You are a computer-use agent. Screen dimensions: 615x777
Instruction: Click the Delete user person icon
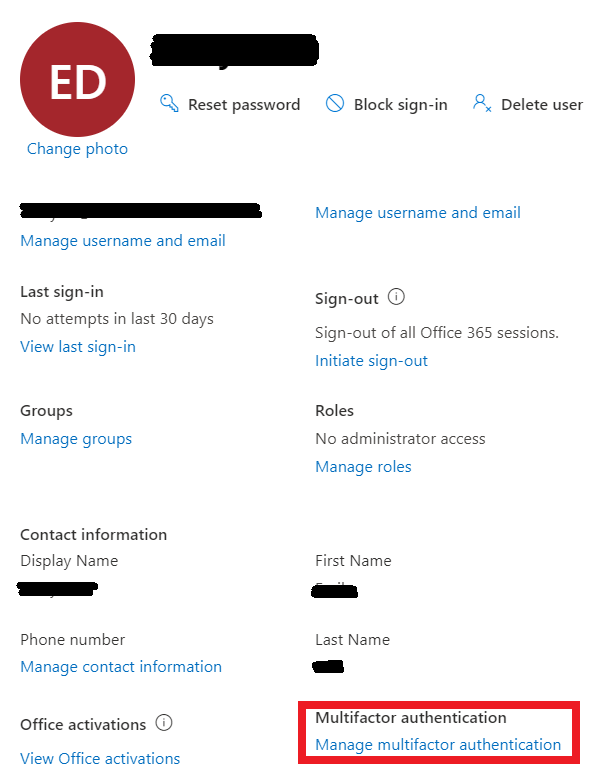pyautogui.click(x=482, y=104)
